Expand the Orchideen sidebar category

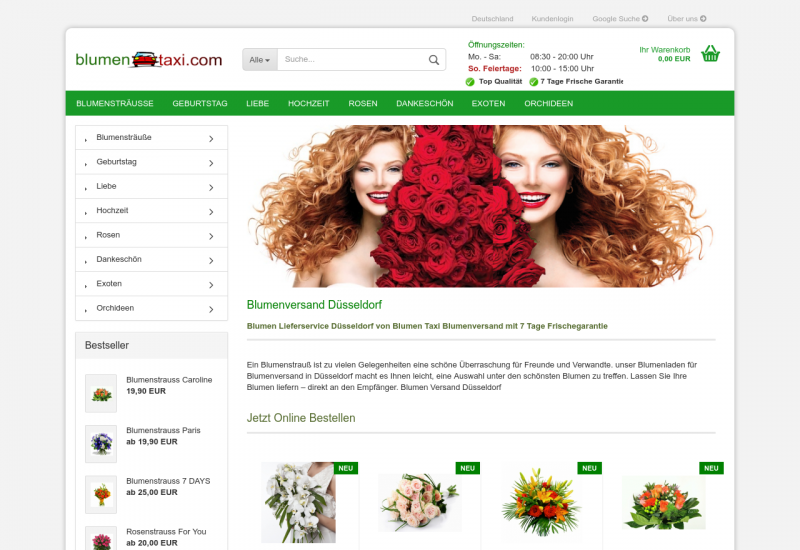[152, 308]
